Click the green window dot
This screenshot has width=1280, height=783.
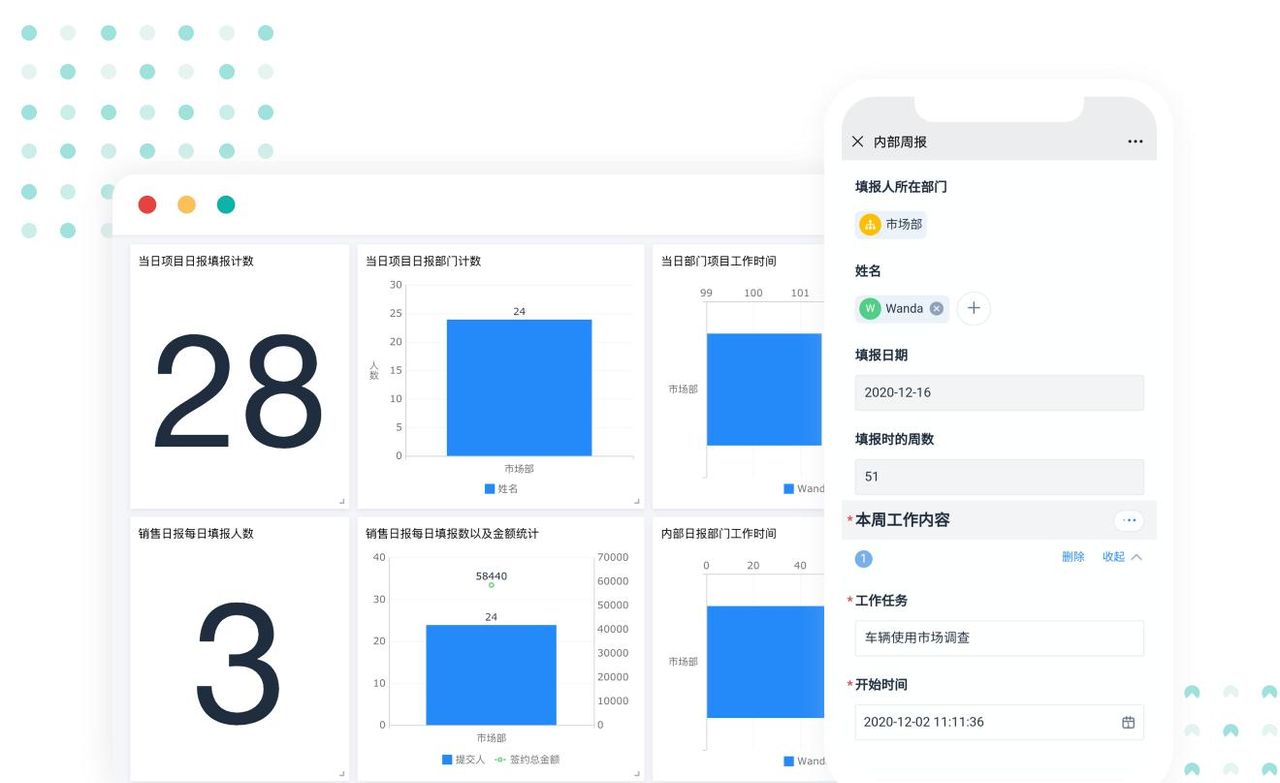point(226,205)
